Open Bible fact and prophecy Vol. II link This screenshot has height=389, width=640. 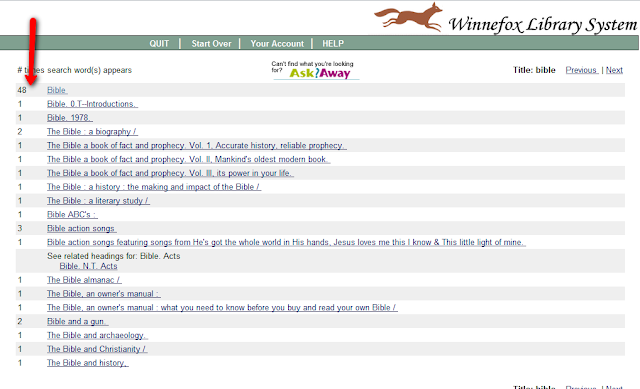coord(188,160)
